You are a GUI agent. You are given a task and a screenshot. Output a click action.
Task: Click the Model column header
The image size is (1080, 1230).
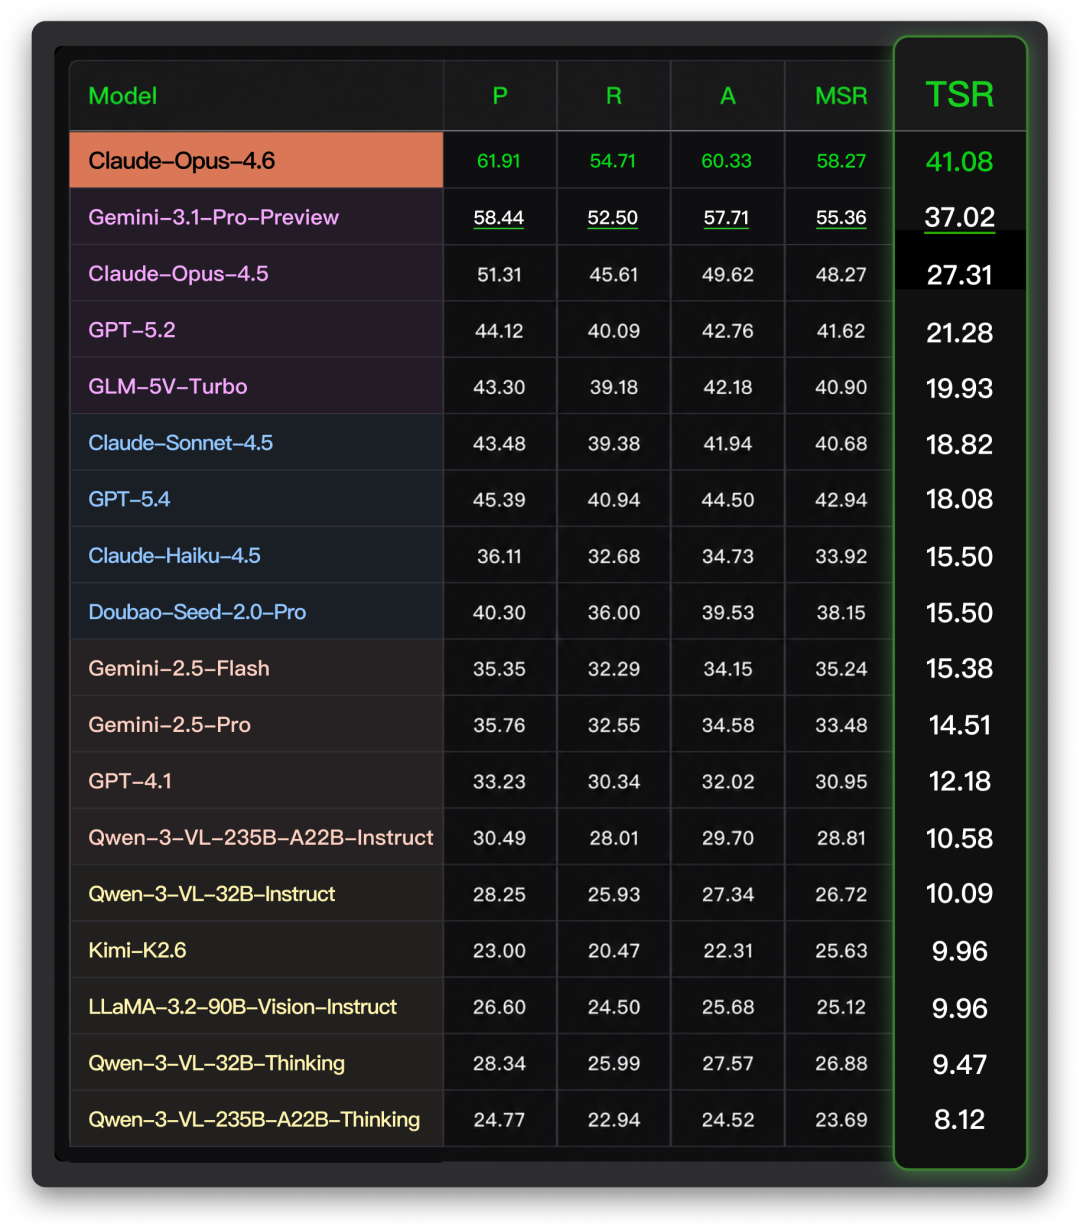coord(123,96)
